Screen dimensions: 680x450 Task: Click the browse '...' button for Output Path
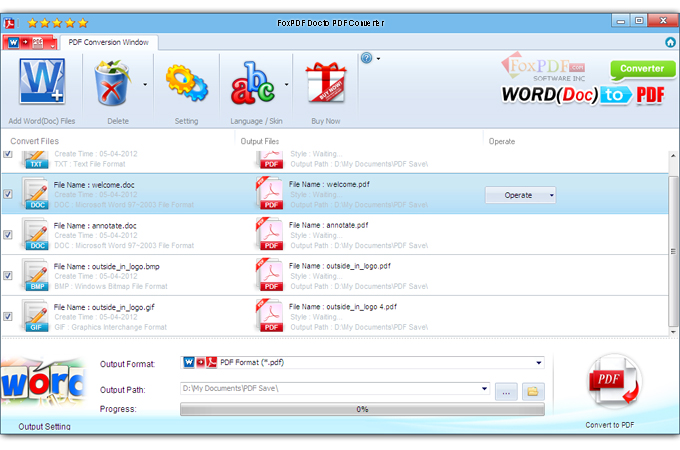pos(506,391)
